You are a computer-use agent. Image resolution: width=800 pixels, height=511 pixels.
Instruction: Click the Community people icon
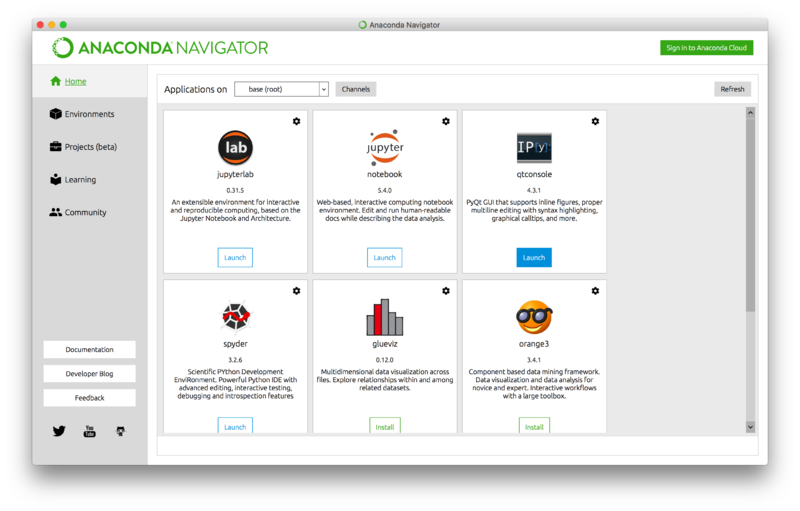[56, 212]
